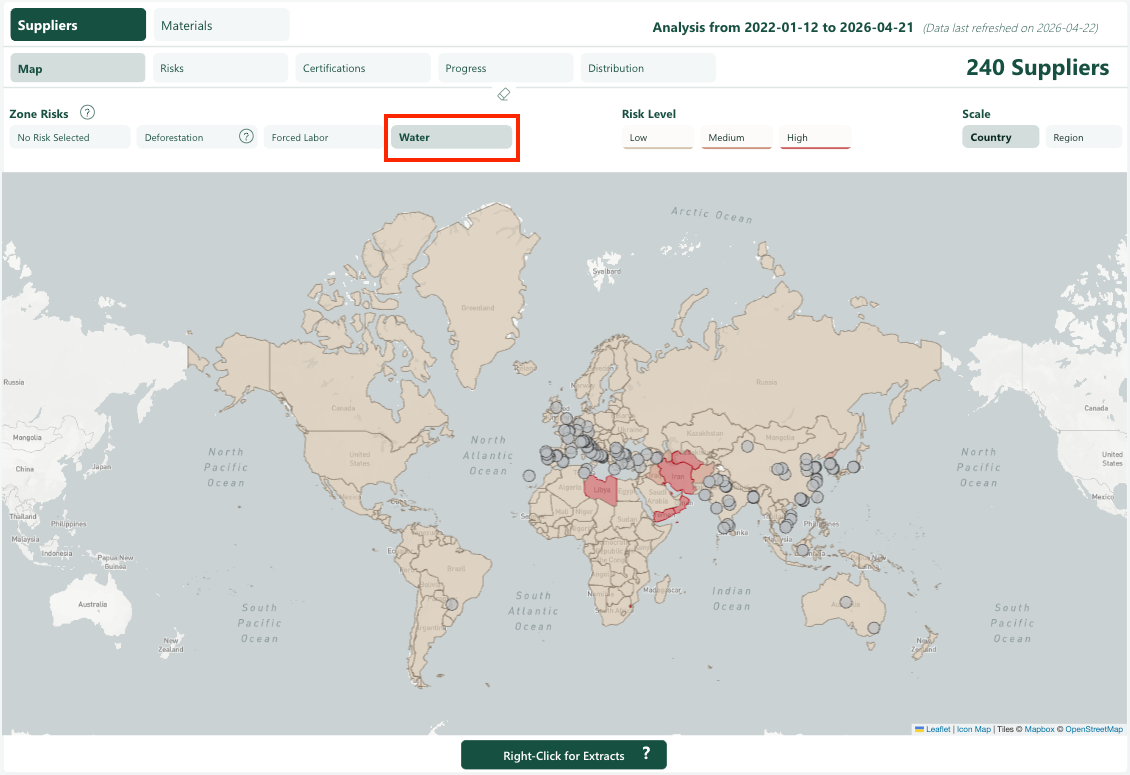Viewport: 1130px width, 775px height.
Task: Click the supplier marker in Japan
Action: (x=853, y=467)
